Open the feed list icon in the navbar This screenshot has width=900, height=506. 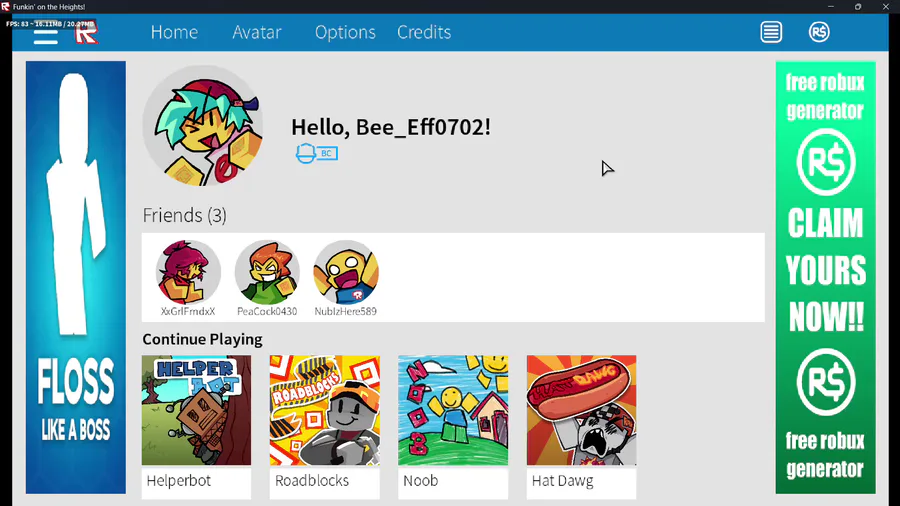(771, 32)
